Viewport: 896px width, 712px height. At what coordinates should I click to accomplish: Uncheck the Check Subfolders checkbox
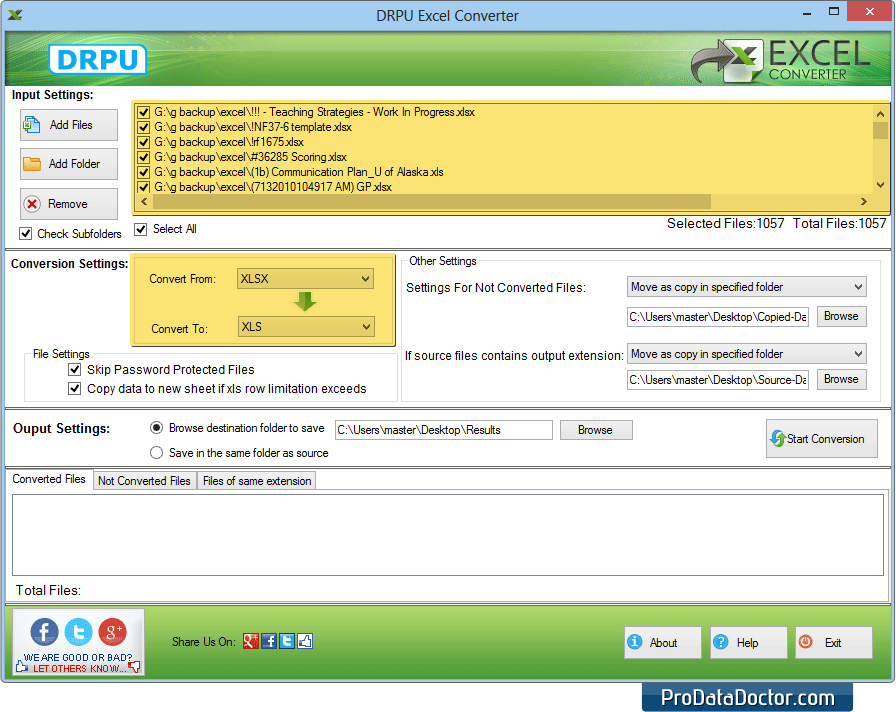(24, 234)
